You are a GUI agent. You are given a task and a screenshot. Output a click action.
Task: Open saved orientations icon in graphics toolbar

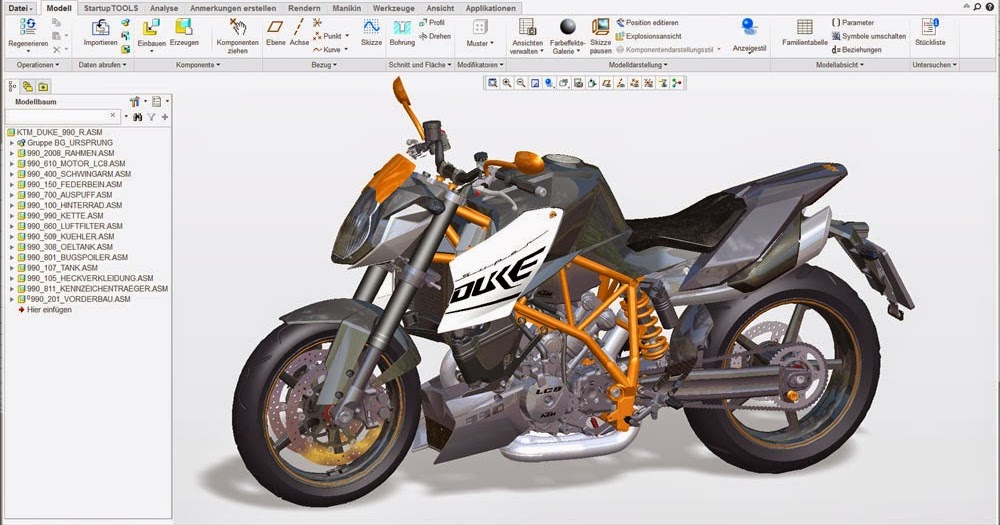tap(564, 83)
